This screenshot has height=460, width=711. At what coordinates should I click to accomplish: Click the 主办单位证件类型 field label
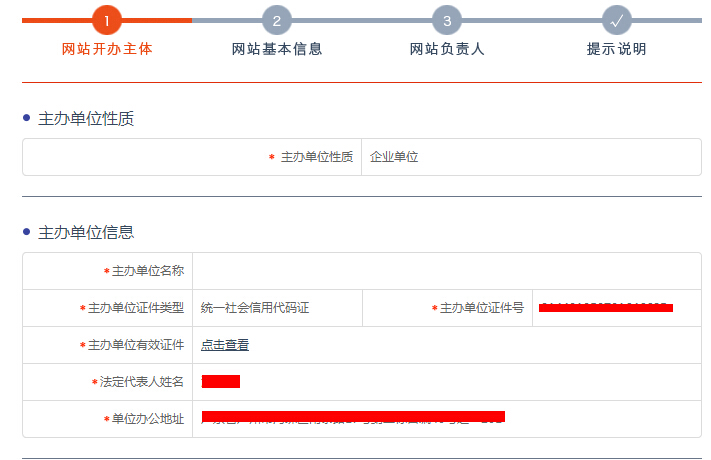click(x=135, y=308)
